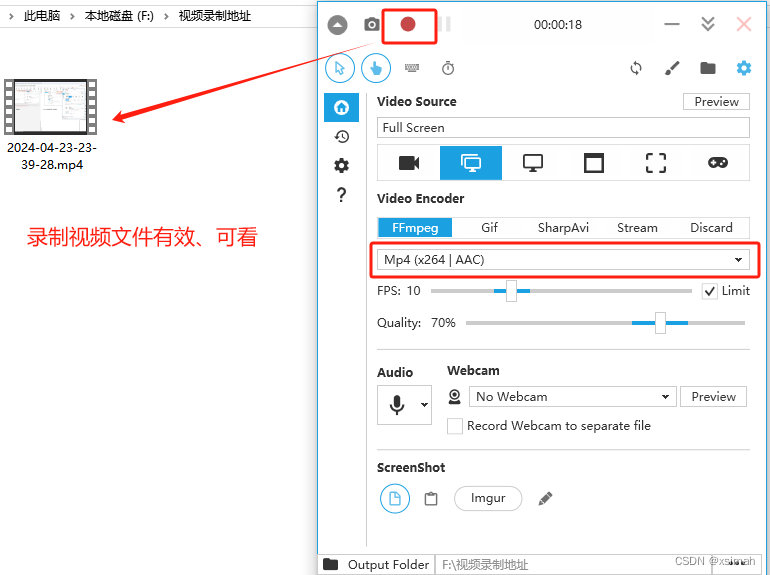770x575 pixels.
Task: Click the Webcam Preview button
Action: pos(713,396)
